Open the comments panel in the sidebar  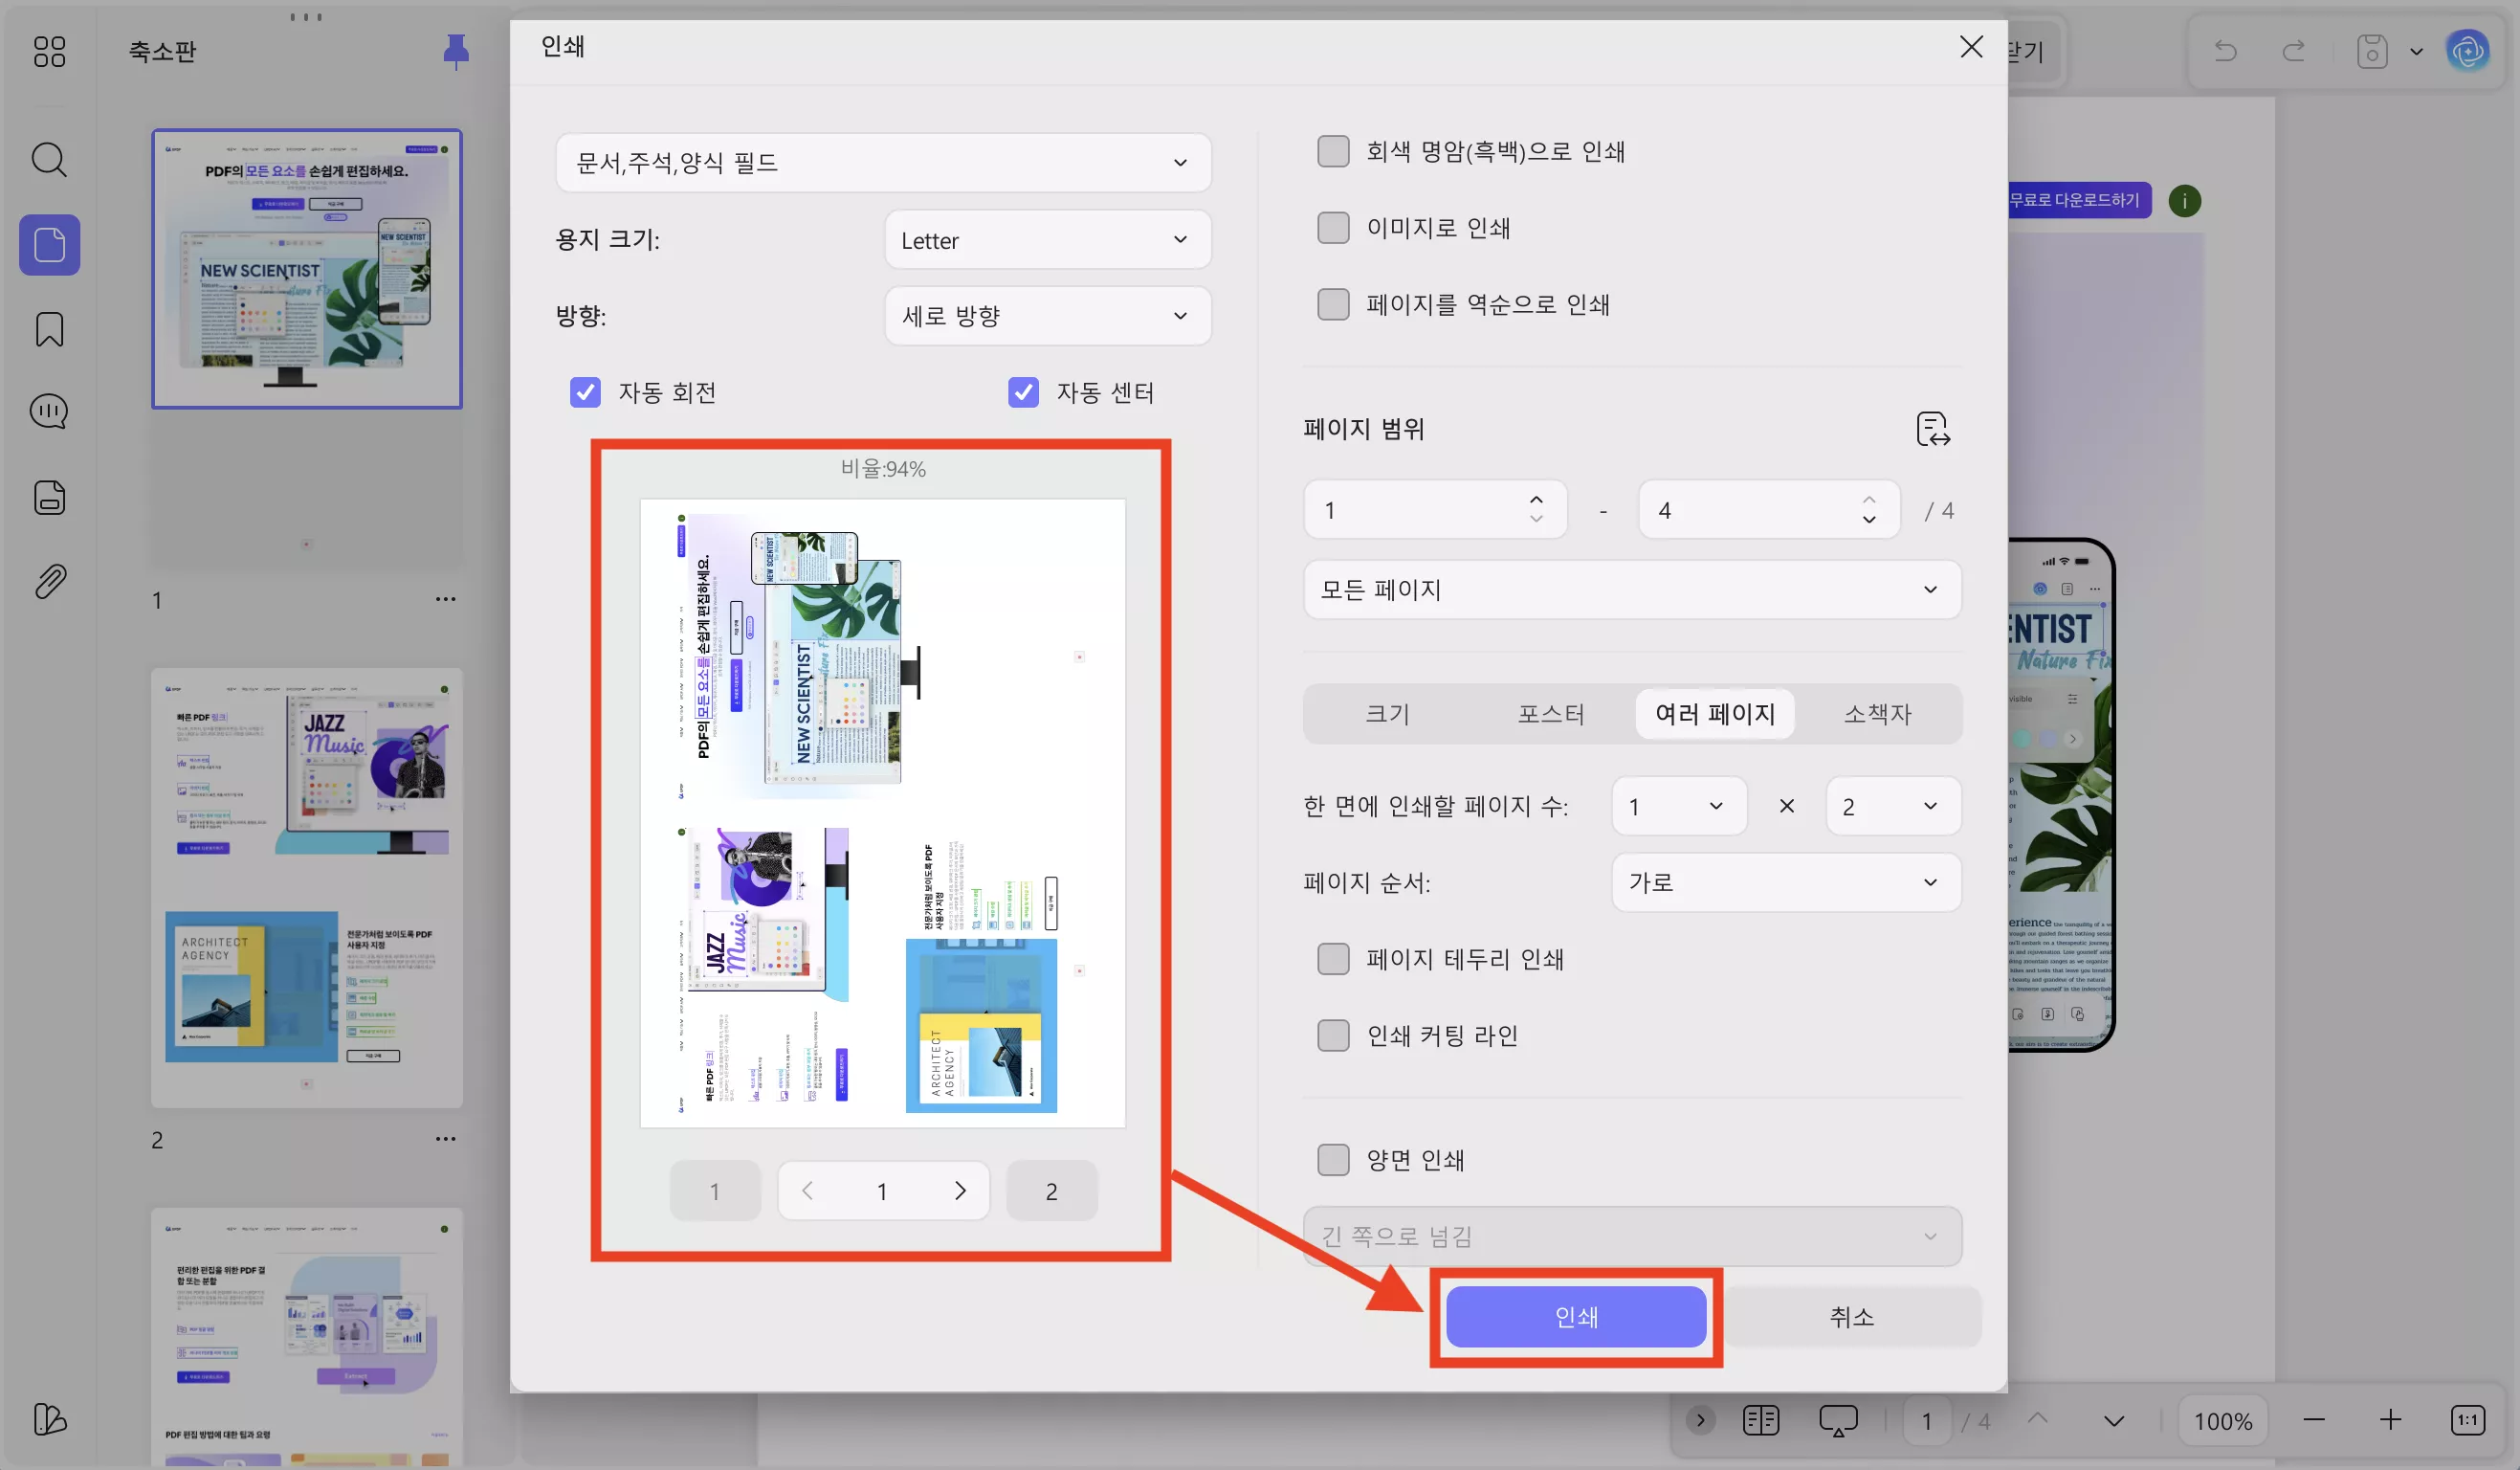(x=48, y=410)
